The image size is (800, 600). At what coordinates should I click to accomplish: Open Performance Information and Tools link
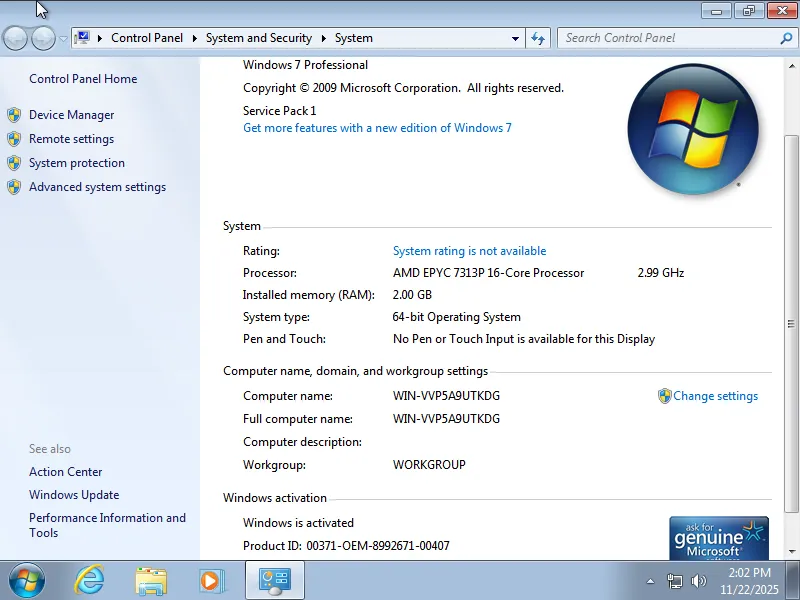point(107,525)
